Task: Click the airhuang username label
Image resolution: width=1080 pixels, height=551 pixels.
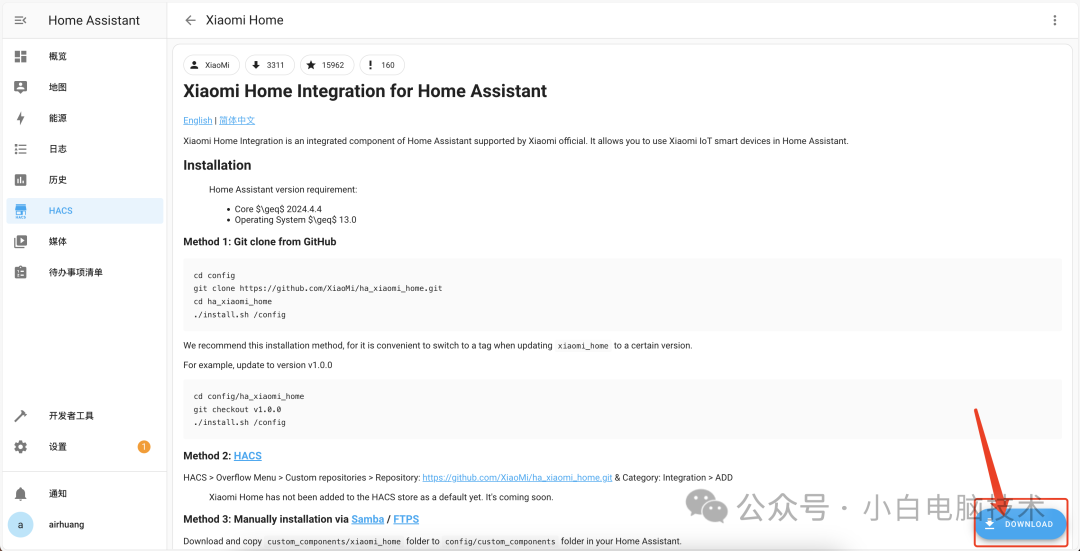Action: coord(67,525)
